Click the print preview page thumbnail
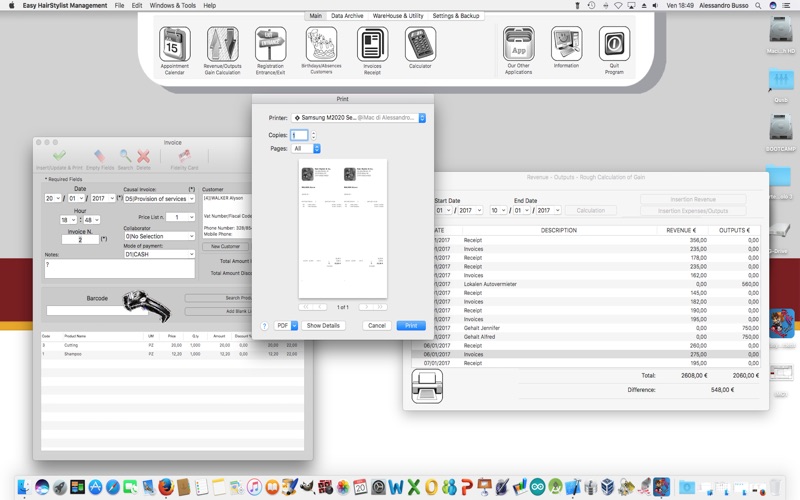 [343, 228]
